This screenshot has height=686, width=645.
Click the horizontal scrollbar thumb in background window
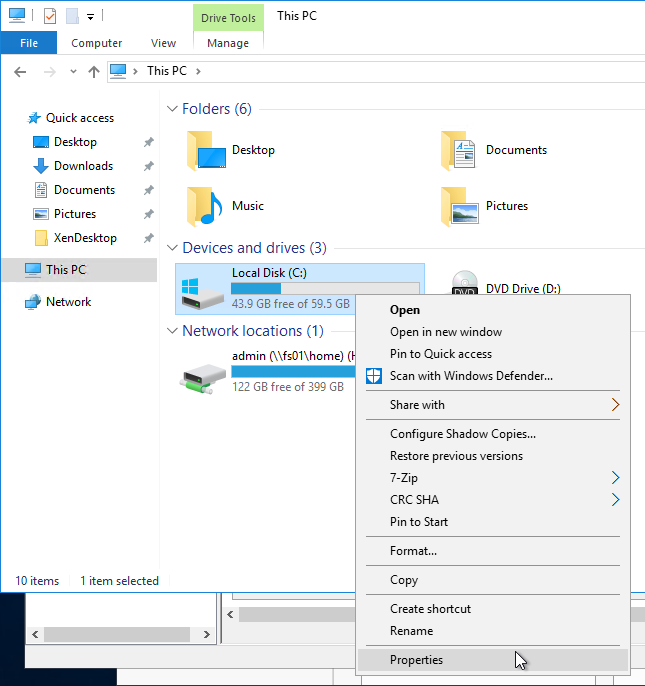[x=117, y=634]
